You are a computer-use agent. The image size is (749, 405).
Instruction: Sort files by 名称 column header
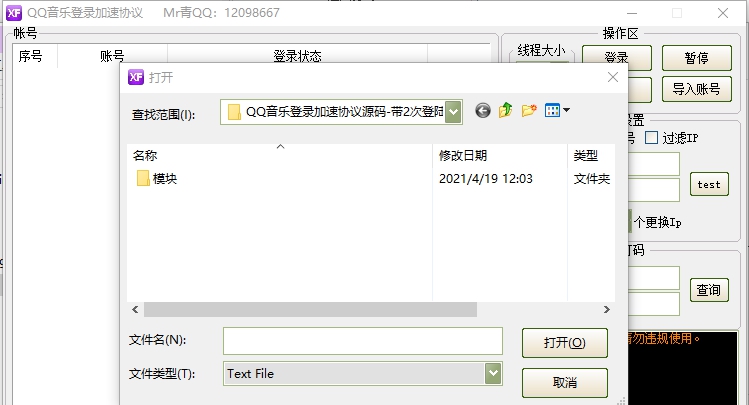pos(145,155)
